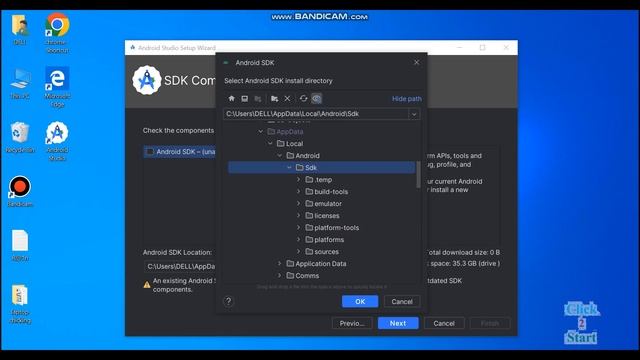Select the emulator folder

pos(324,203)
